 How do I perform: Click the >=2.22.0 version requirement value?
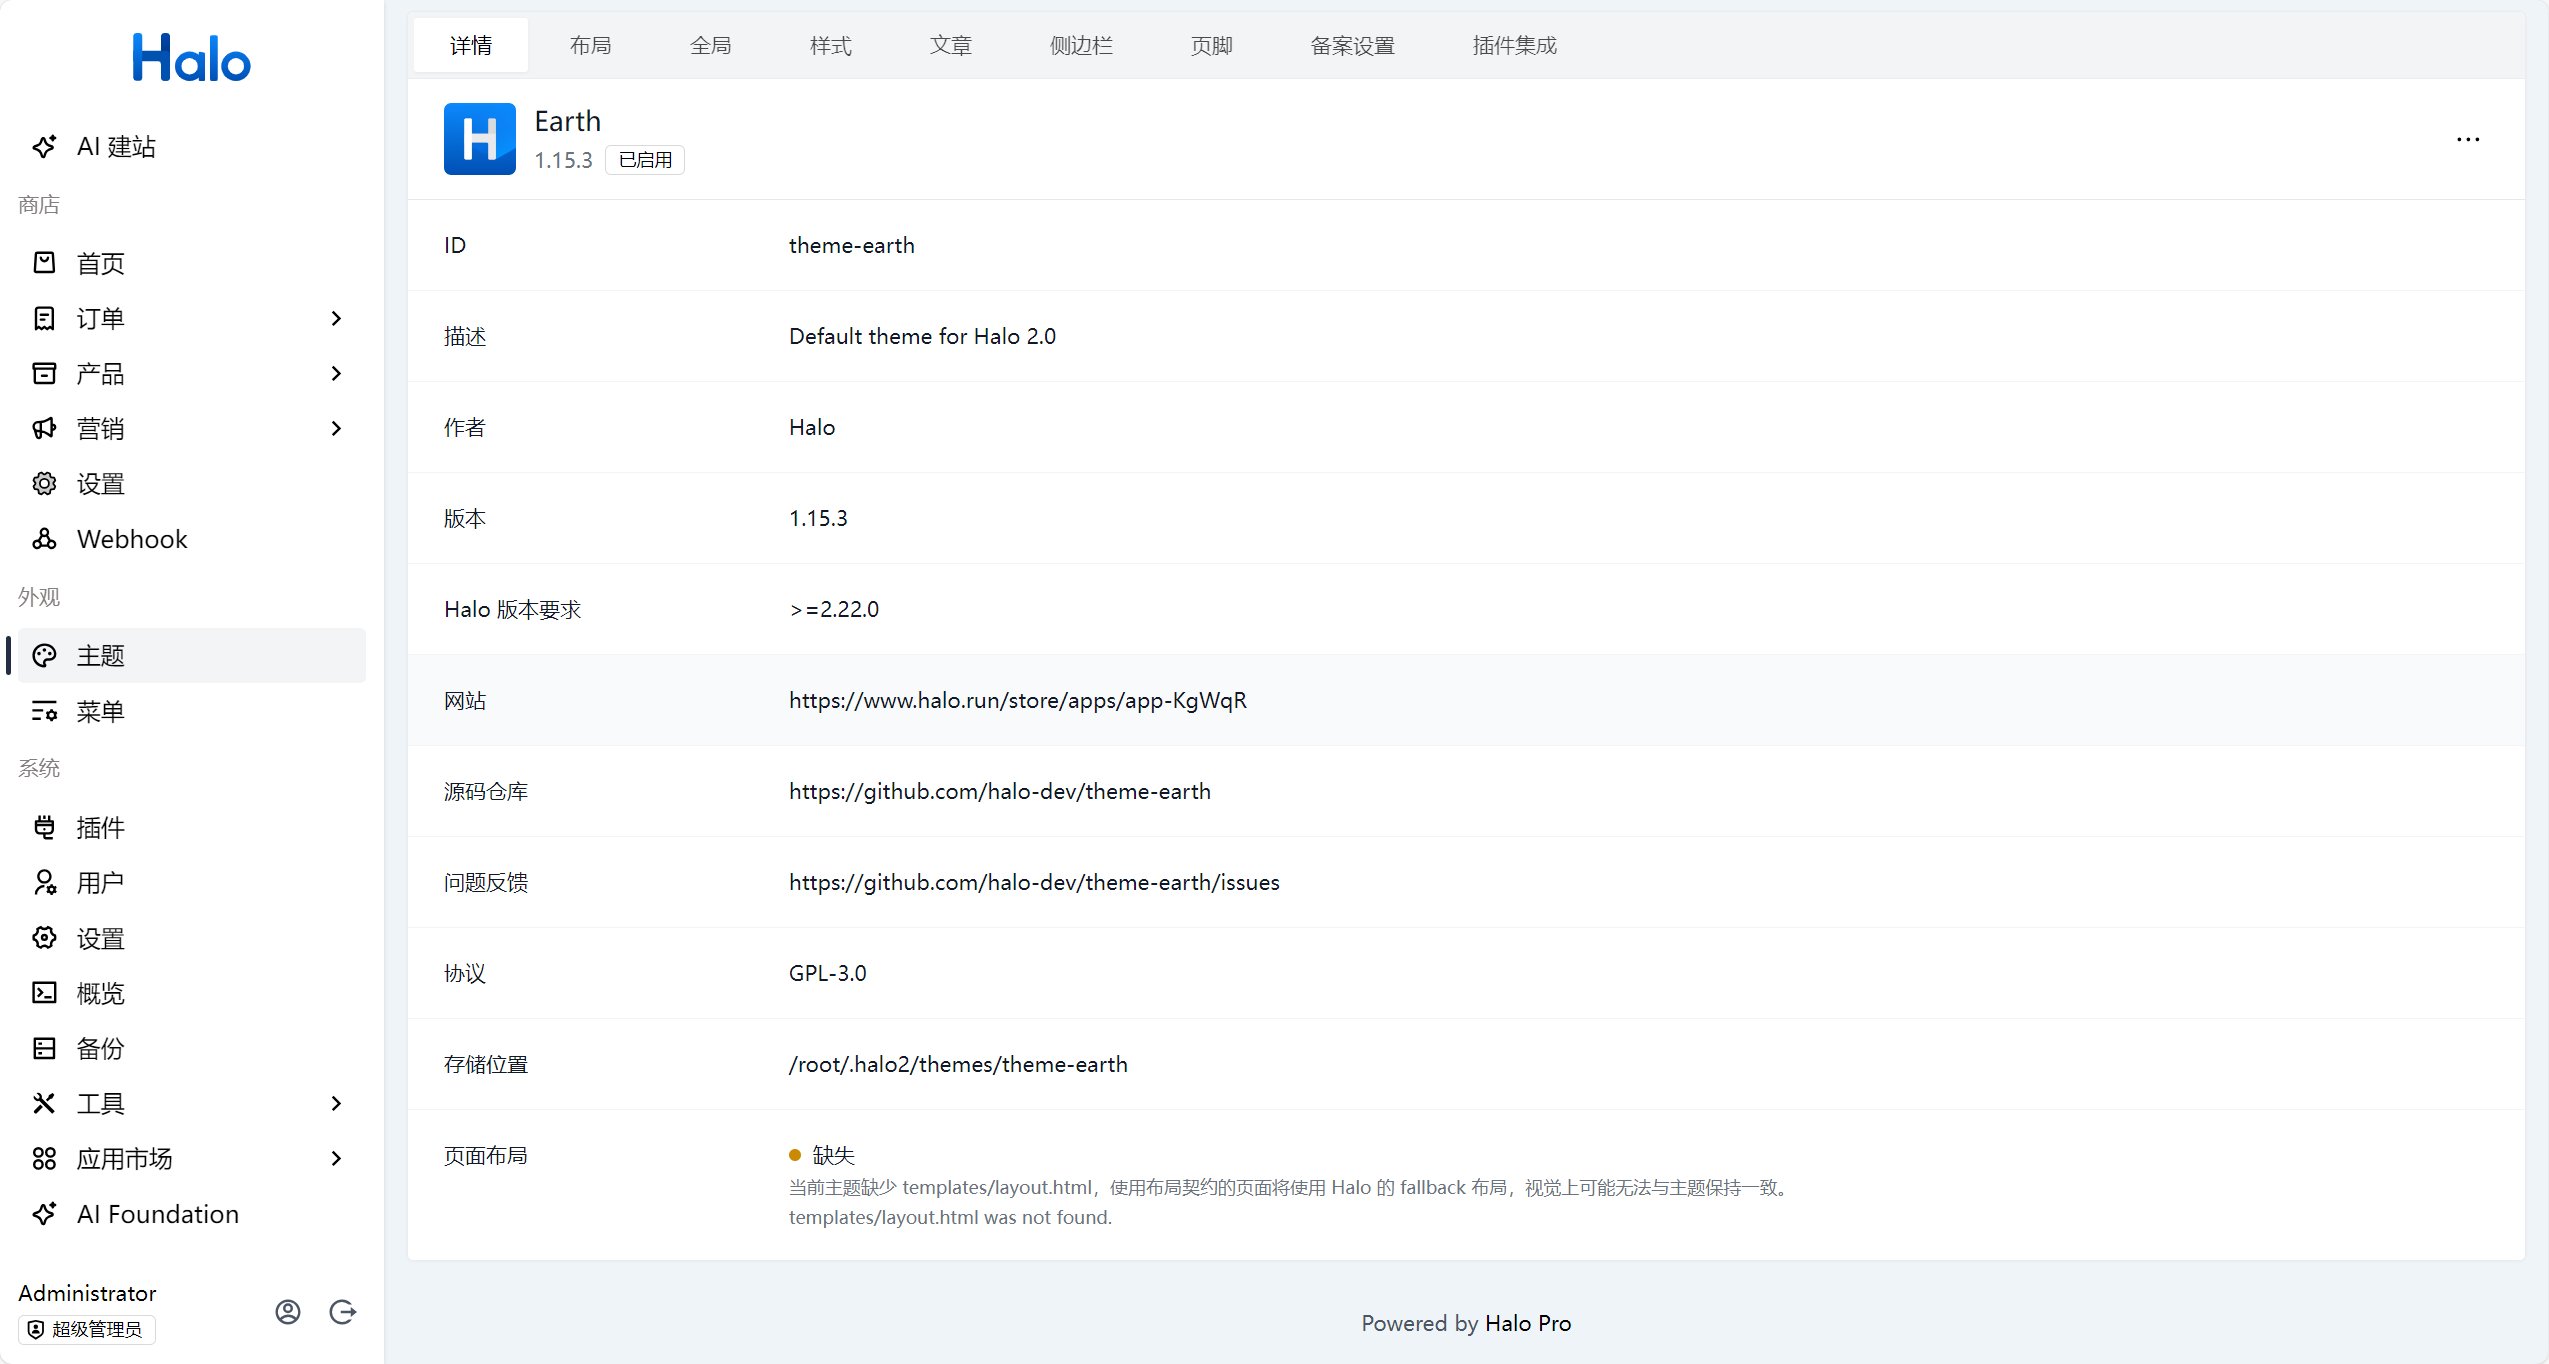834,609
